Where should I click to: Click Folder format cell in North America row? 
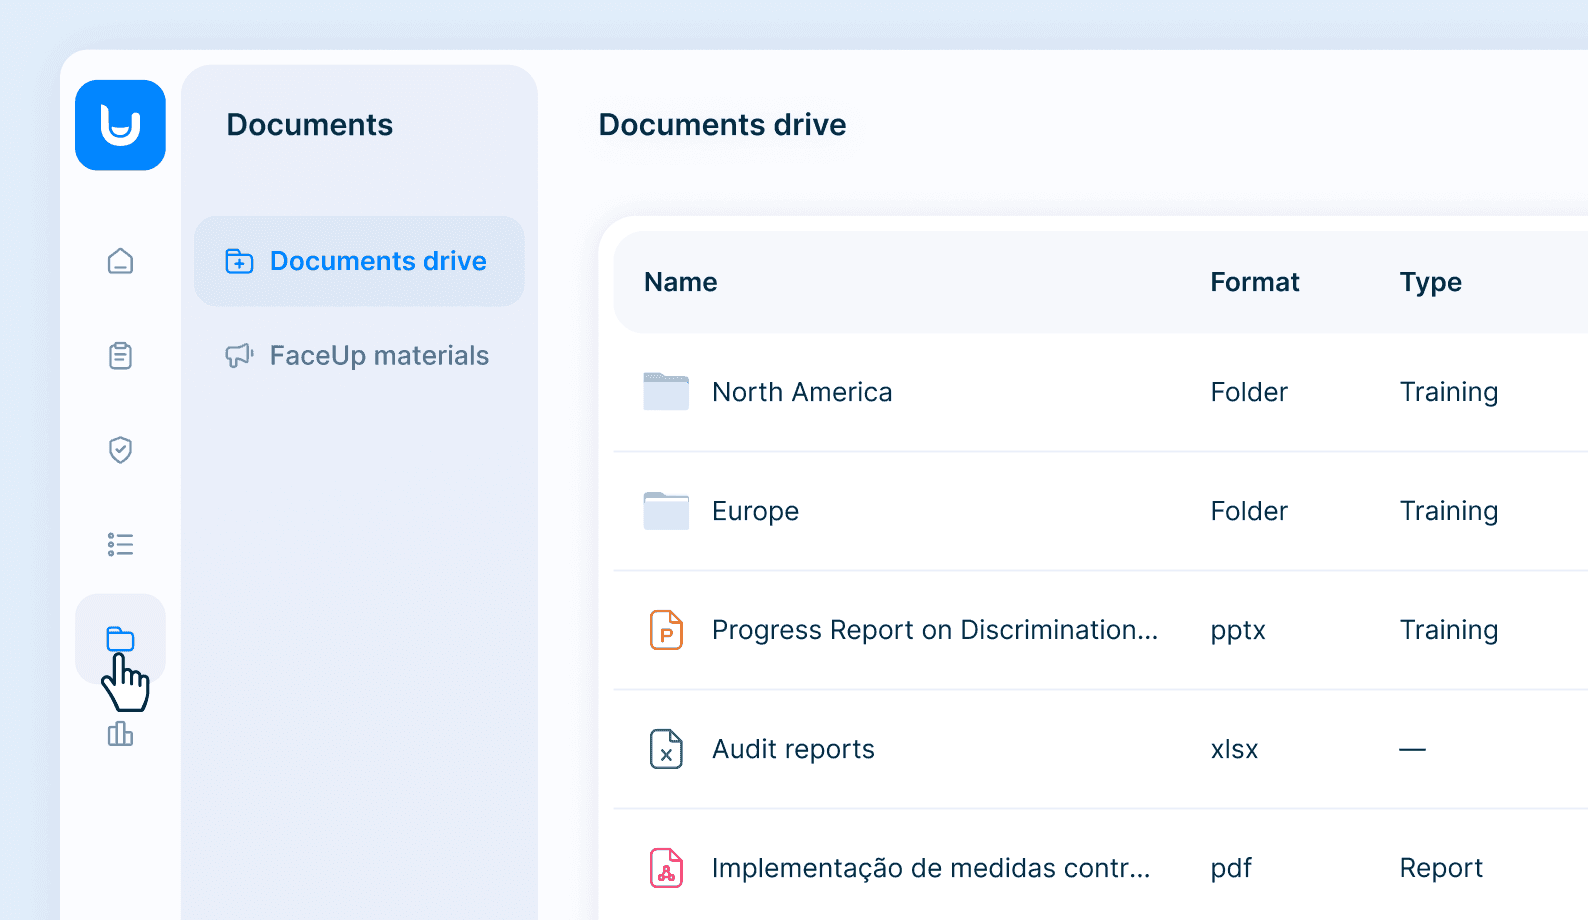coord(1249,392)
